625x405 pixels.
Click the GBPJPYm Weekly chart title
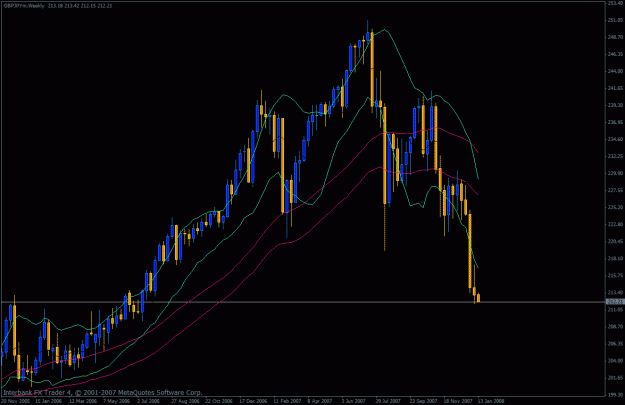57,6
